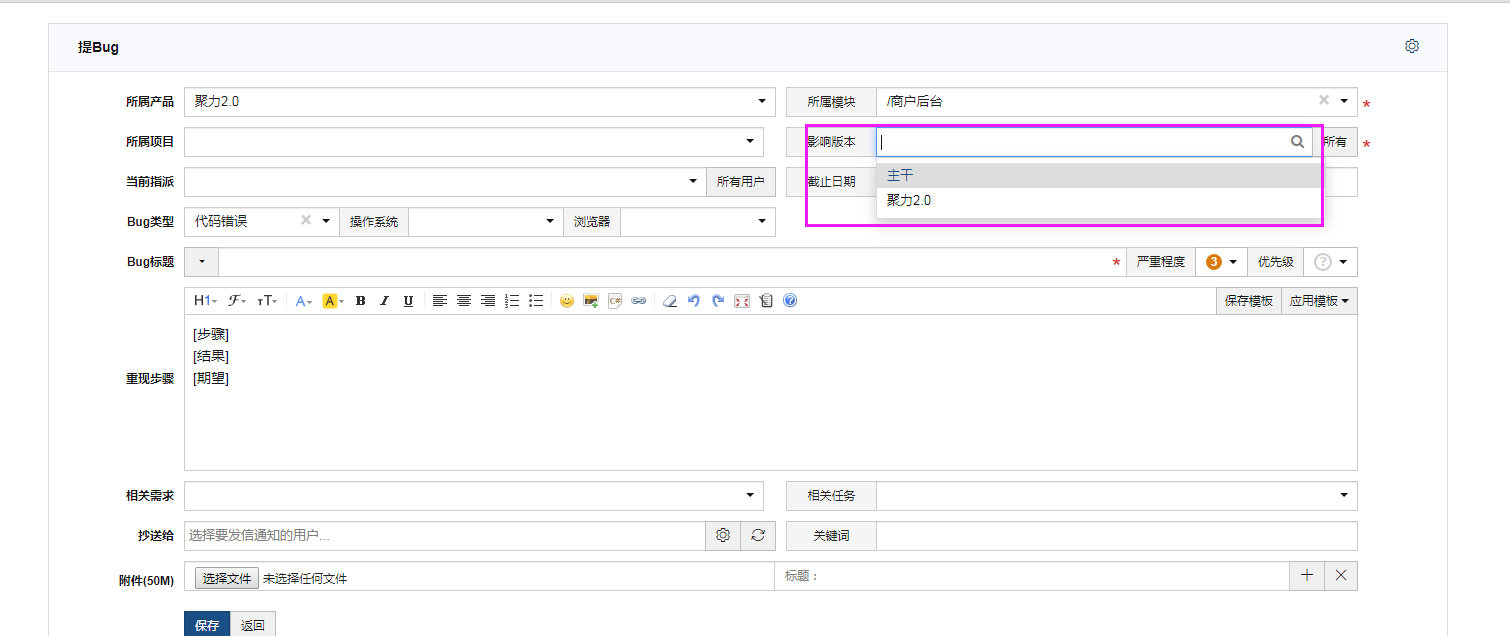Open the 所属模块 dropdown arrow
Screen dimensions: 1510x636
pyautogui.click(x=1345, y=102)
